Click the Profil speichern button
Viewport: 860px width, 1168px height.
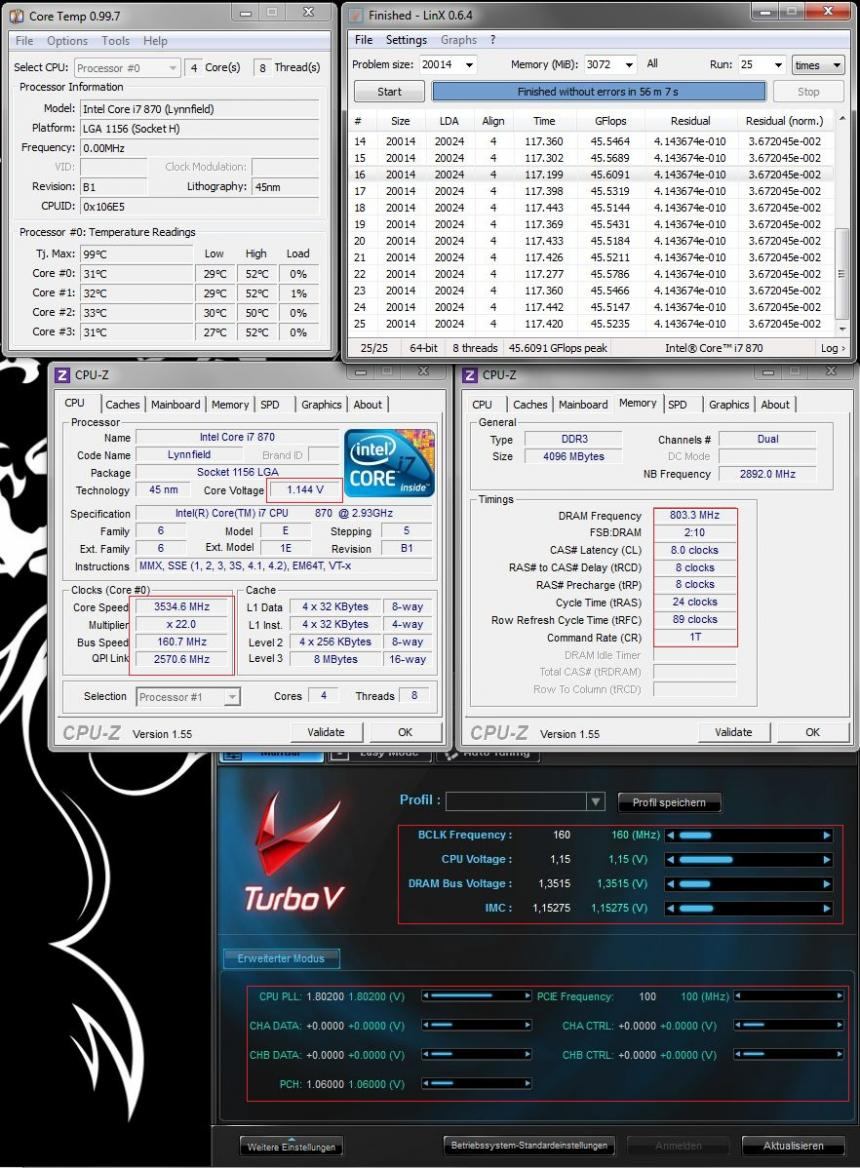669,802
